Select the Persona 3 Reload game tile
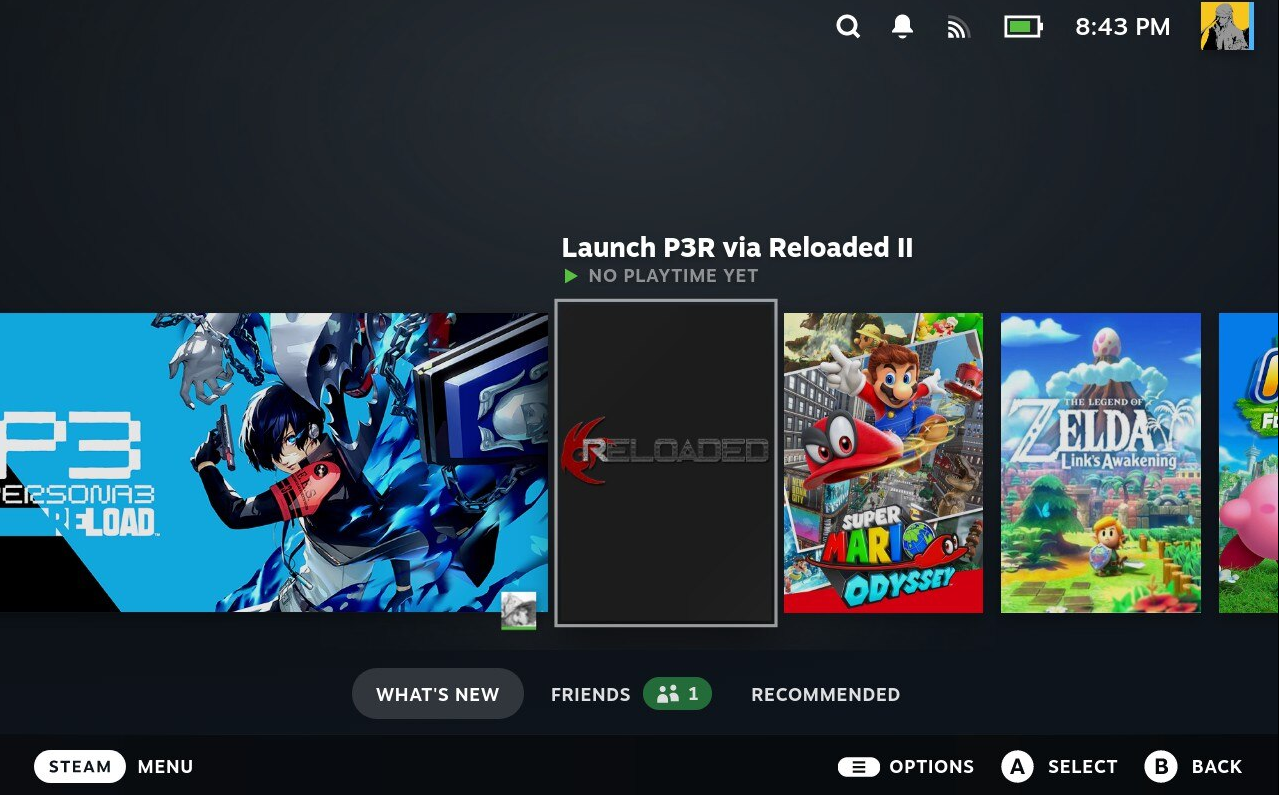 pyautogui.click(x=274, y=462)
